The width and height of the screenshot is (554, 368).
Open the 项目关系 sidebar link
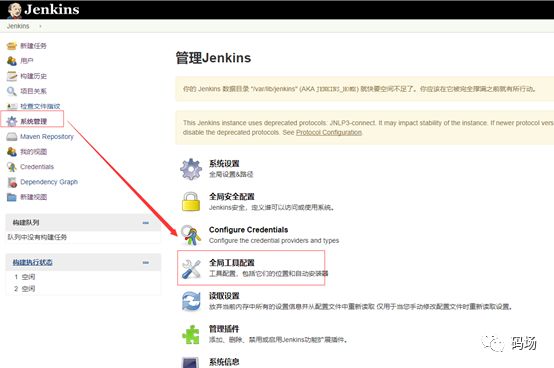(33, 91)
